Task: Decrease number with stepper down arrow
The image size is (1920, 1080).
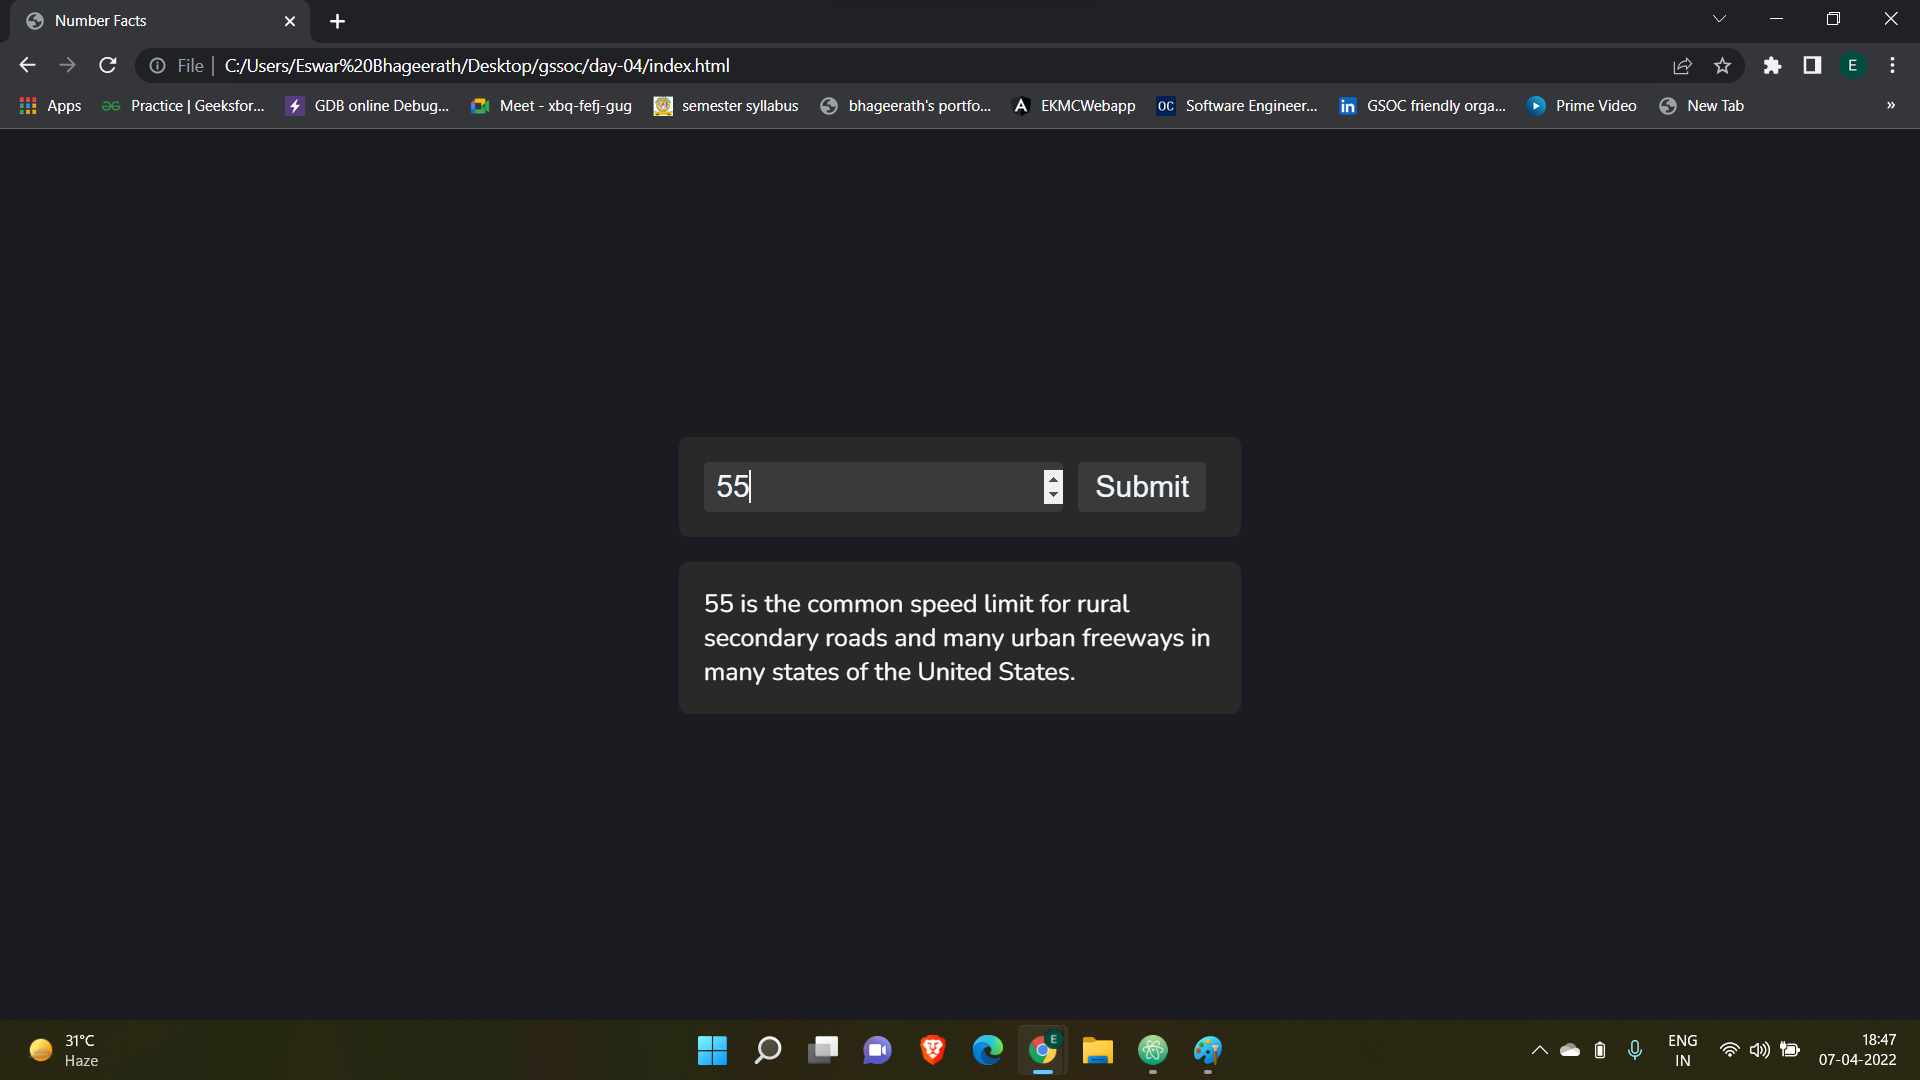Action: pyautogui.click(x=1053, y=495)
